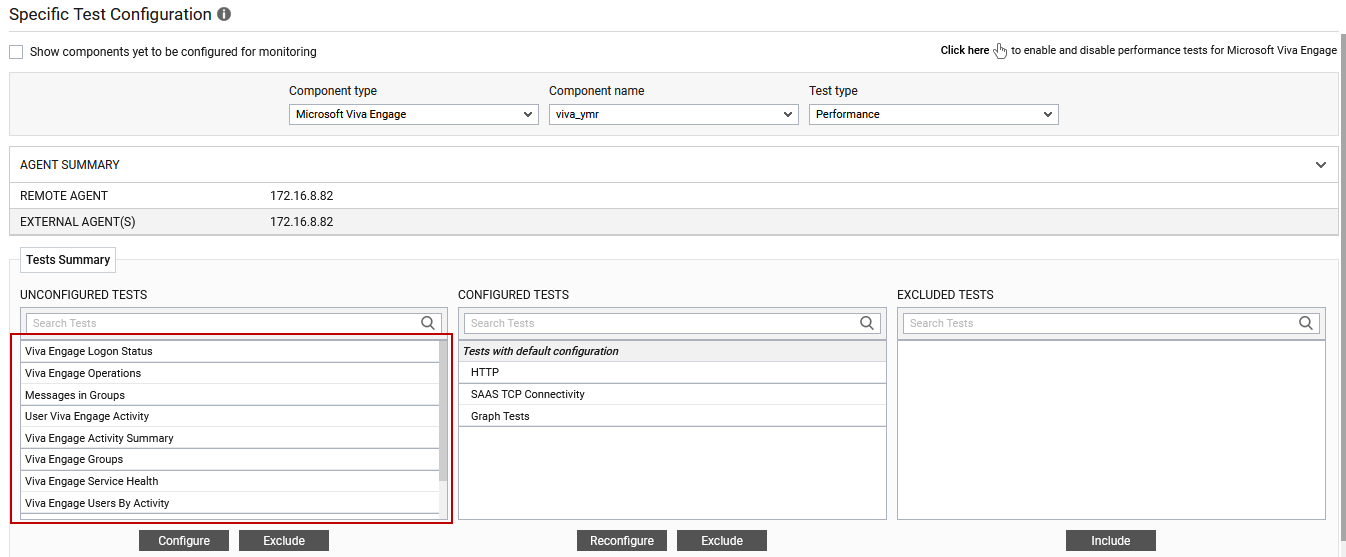Open the Component name dropdown
1346x557 pixels.
pyautogui.click(x=674, y=114)
